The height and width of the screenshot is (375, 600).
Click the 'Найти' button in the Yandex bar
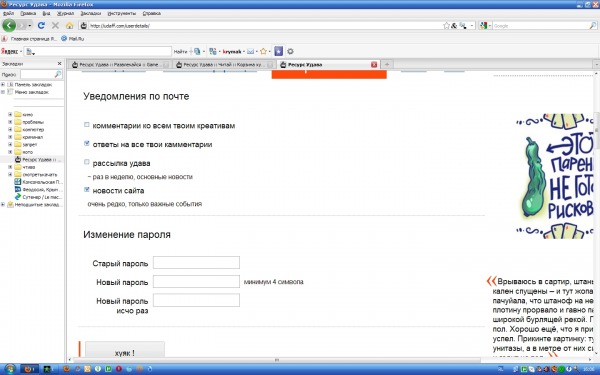(x=181, y=51)
